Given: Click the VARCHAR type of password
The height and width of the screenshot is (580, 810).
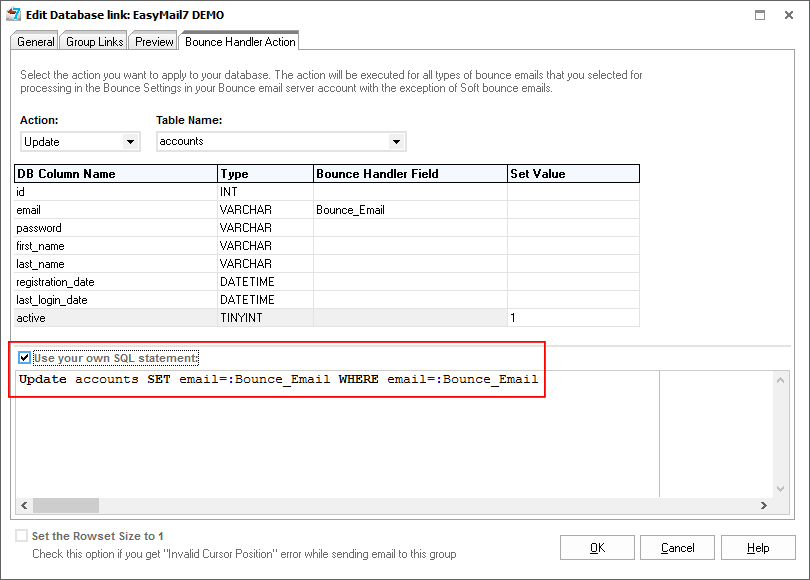Looking at the screenshot, I should pos(266,228).
